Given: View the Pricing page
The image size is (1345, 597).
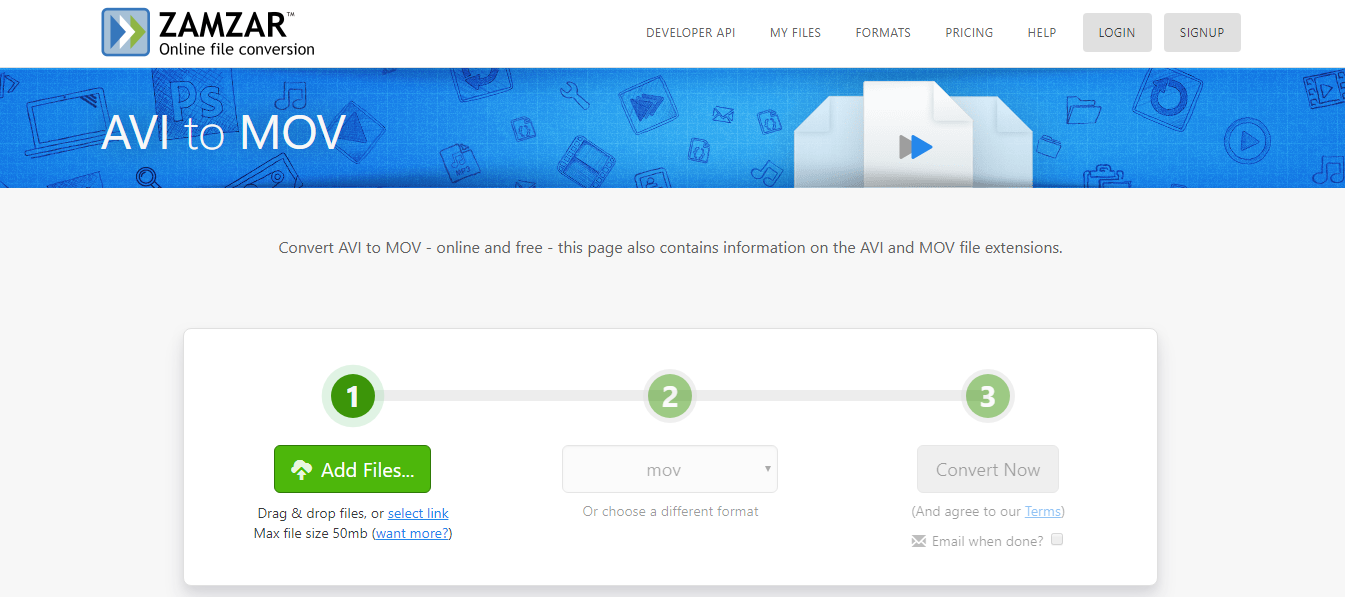Looking at the screenshot, I should (969, 33).
